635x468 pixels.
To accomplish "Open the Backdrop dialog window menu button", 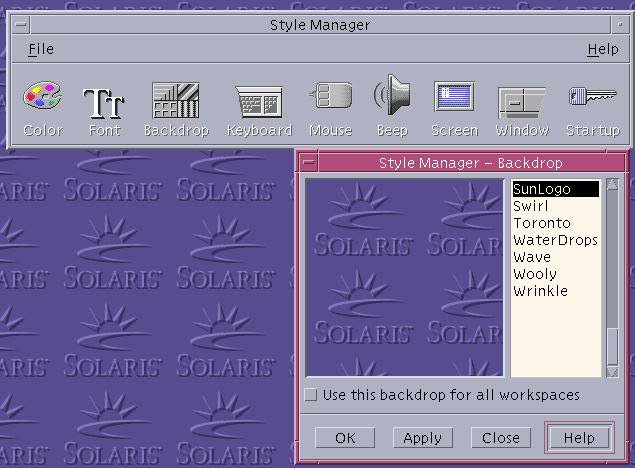I will click(309, 162).
